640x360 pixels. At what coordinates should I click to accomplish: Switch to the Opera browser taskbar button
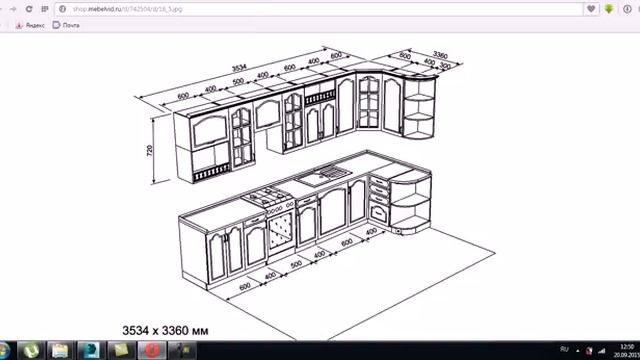tap(151, 350)
